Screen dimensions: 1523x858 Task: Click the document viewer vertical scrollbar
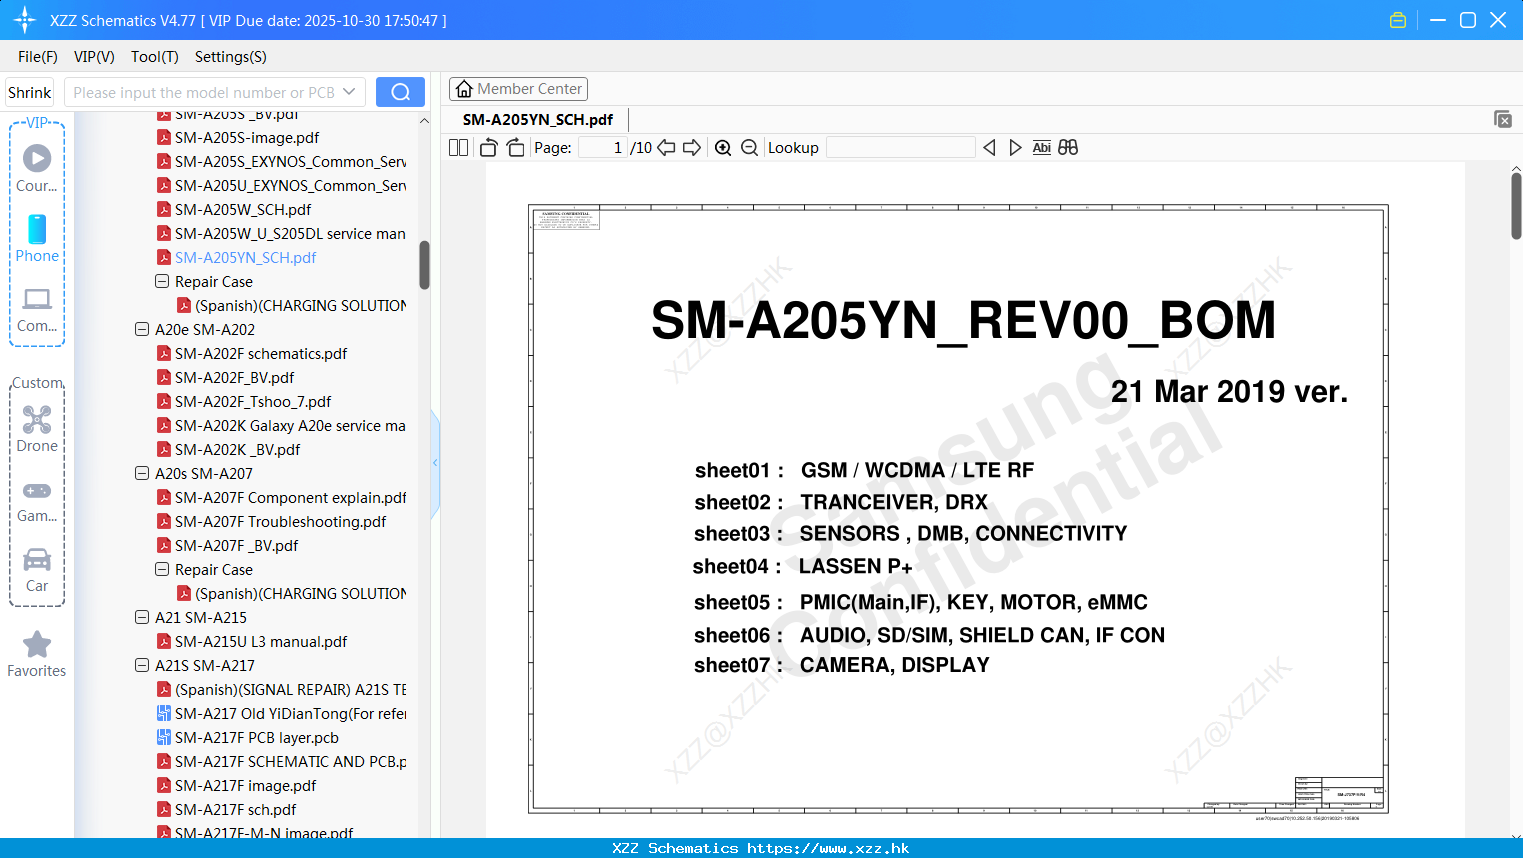tap(1516, 206)
